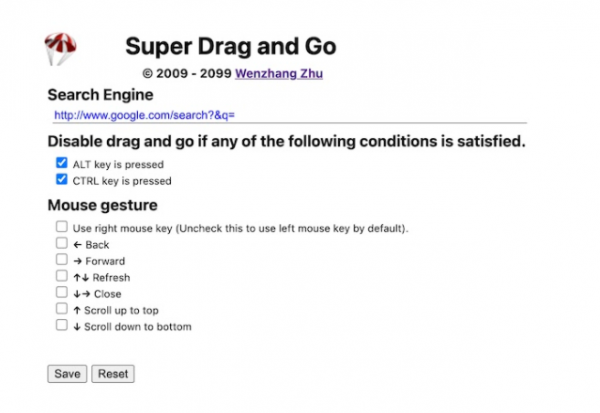Image resolution: width=600 pixels, height=413 pixels.
Task: Click the Search Engine heading
Action: coord(100,95)
